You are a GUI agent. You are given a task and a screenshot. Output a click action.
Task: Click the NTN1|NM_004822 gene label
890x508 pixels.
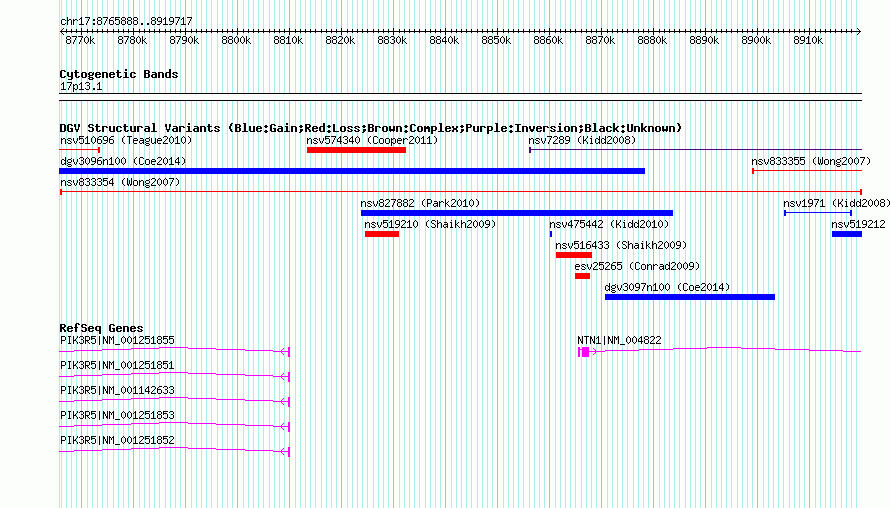coord(619,340)
